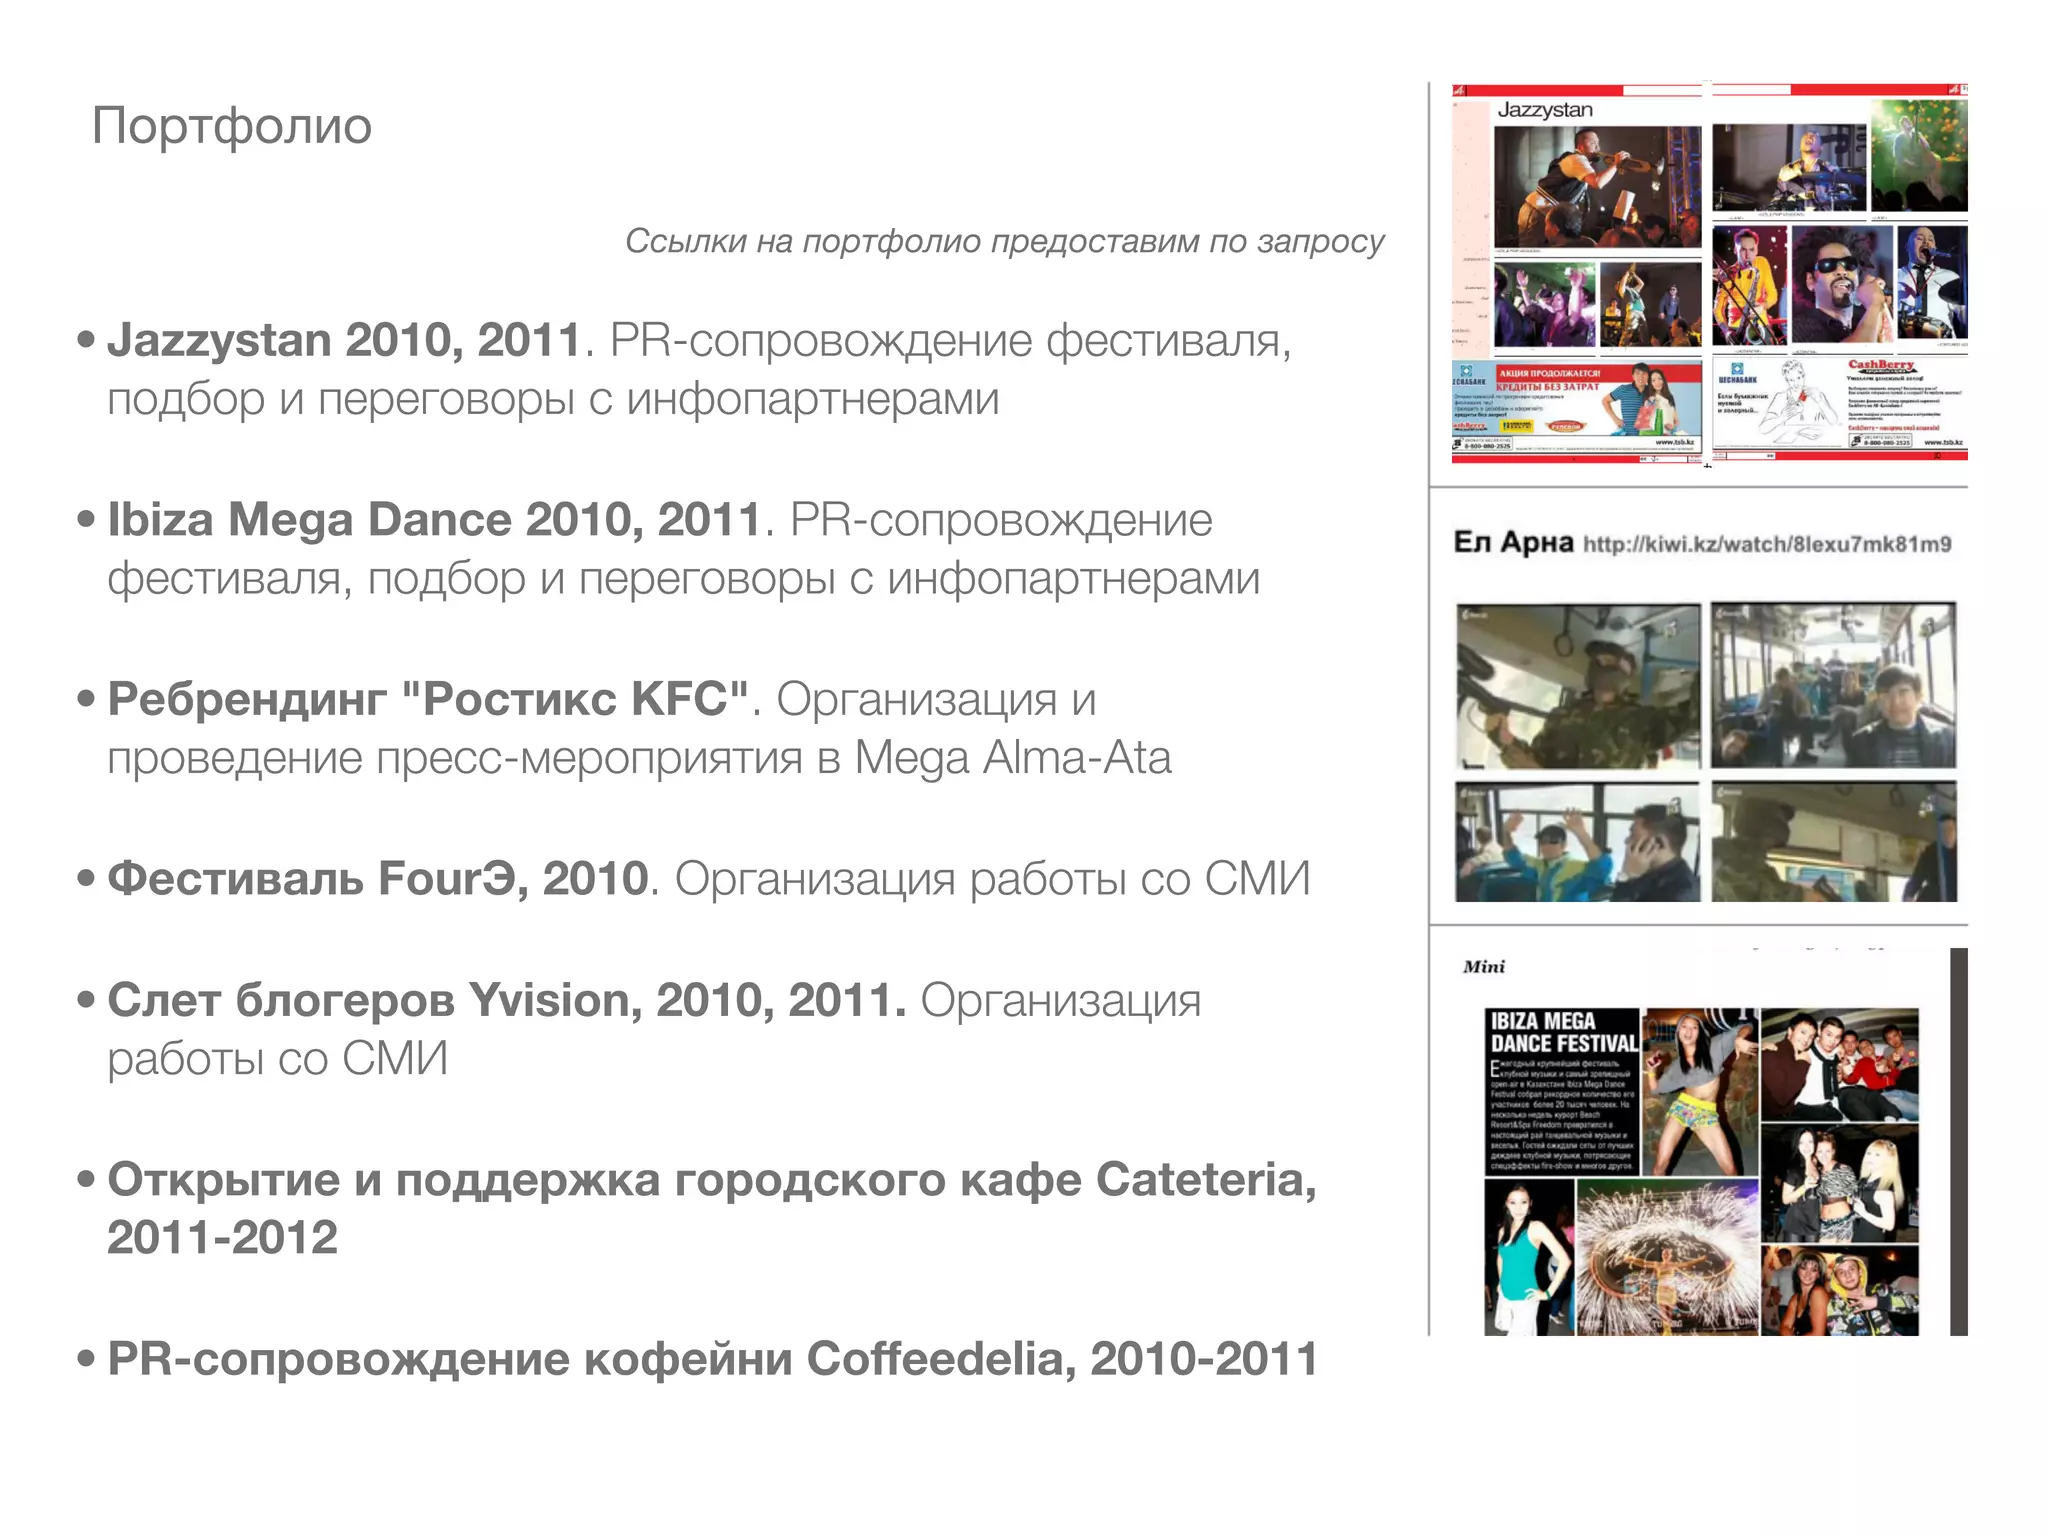Click the 'IBIZA MEGA DANCE FESTIVAL' article headline
Image resolution: width=2048 pixels, height=1536 pixels.
1563,1032
